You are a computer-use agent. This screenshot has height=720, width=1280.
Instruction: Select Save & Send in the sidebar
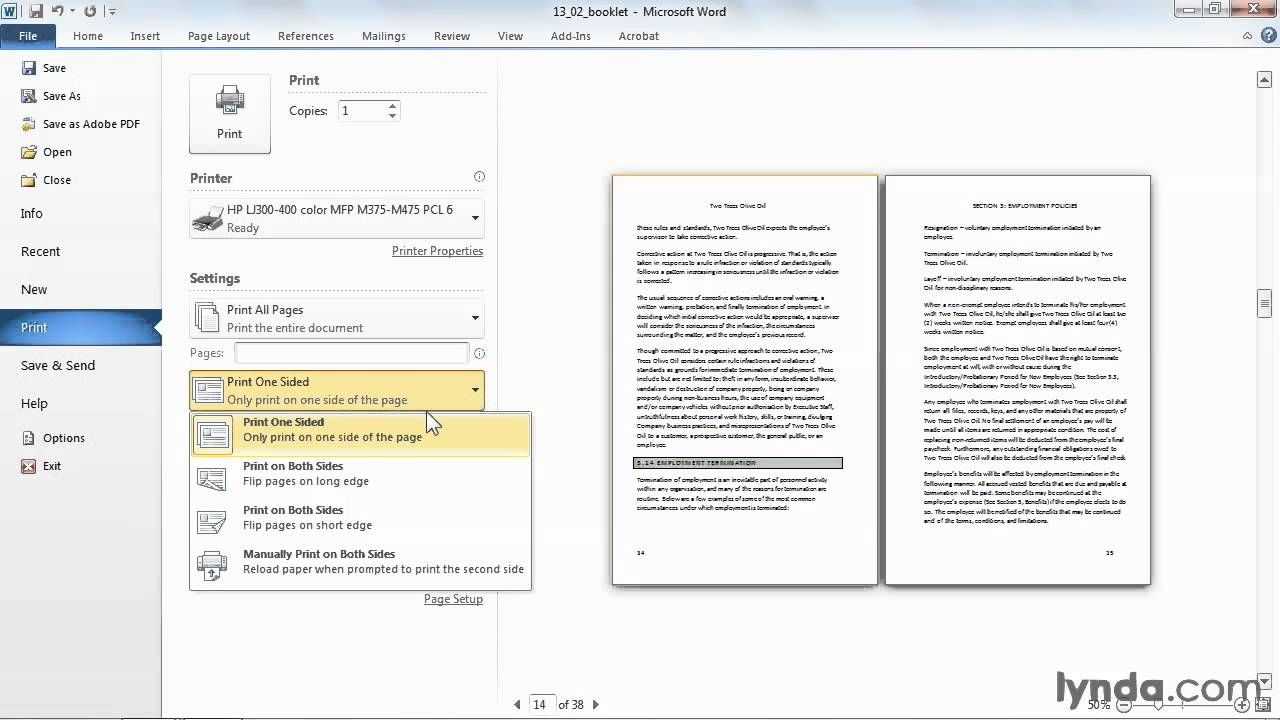[x=58, y=365]
